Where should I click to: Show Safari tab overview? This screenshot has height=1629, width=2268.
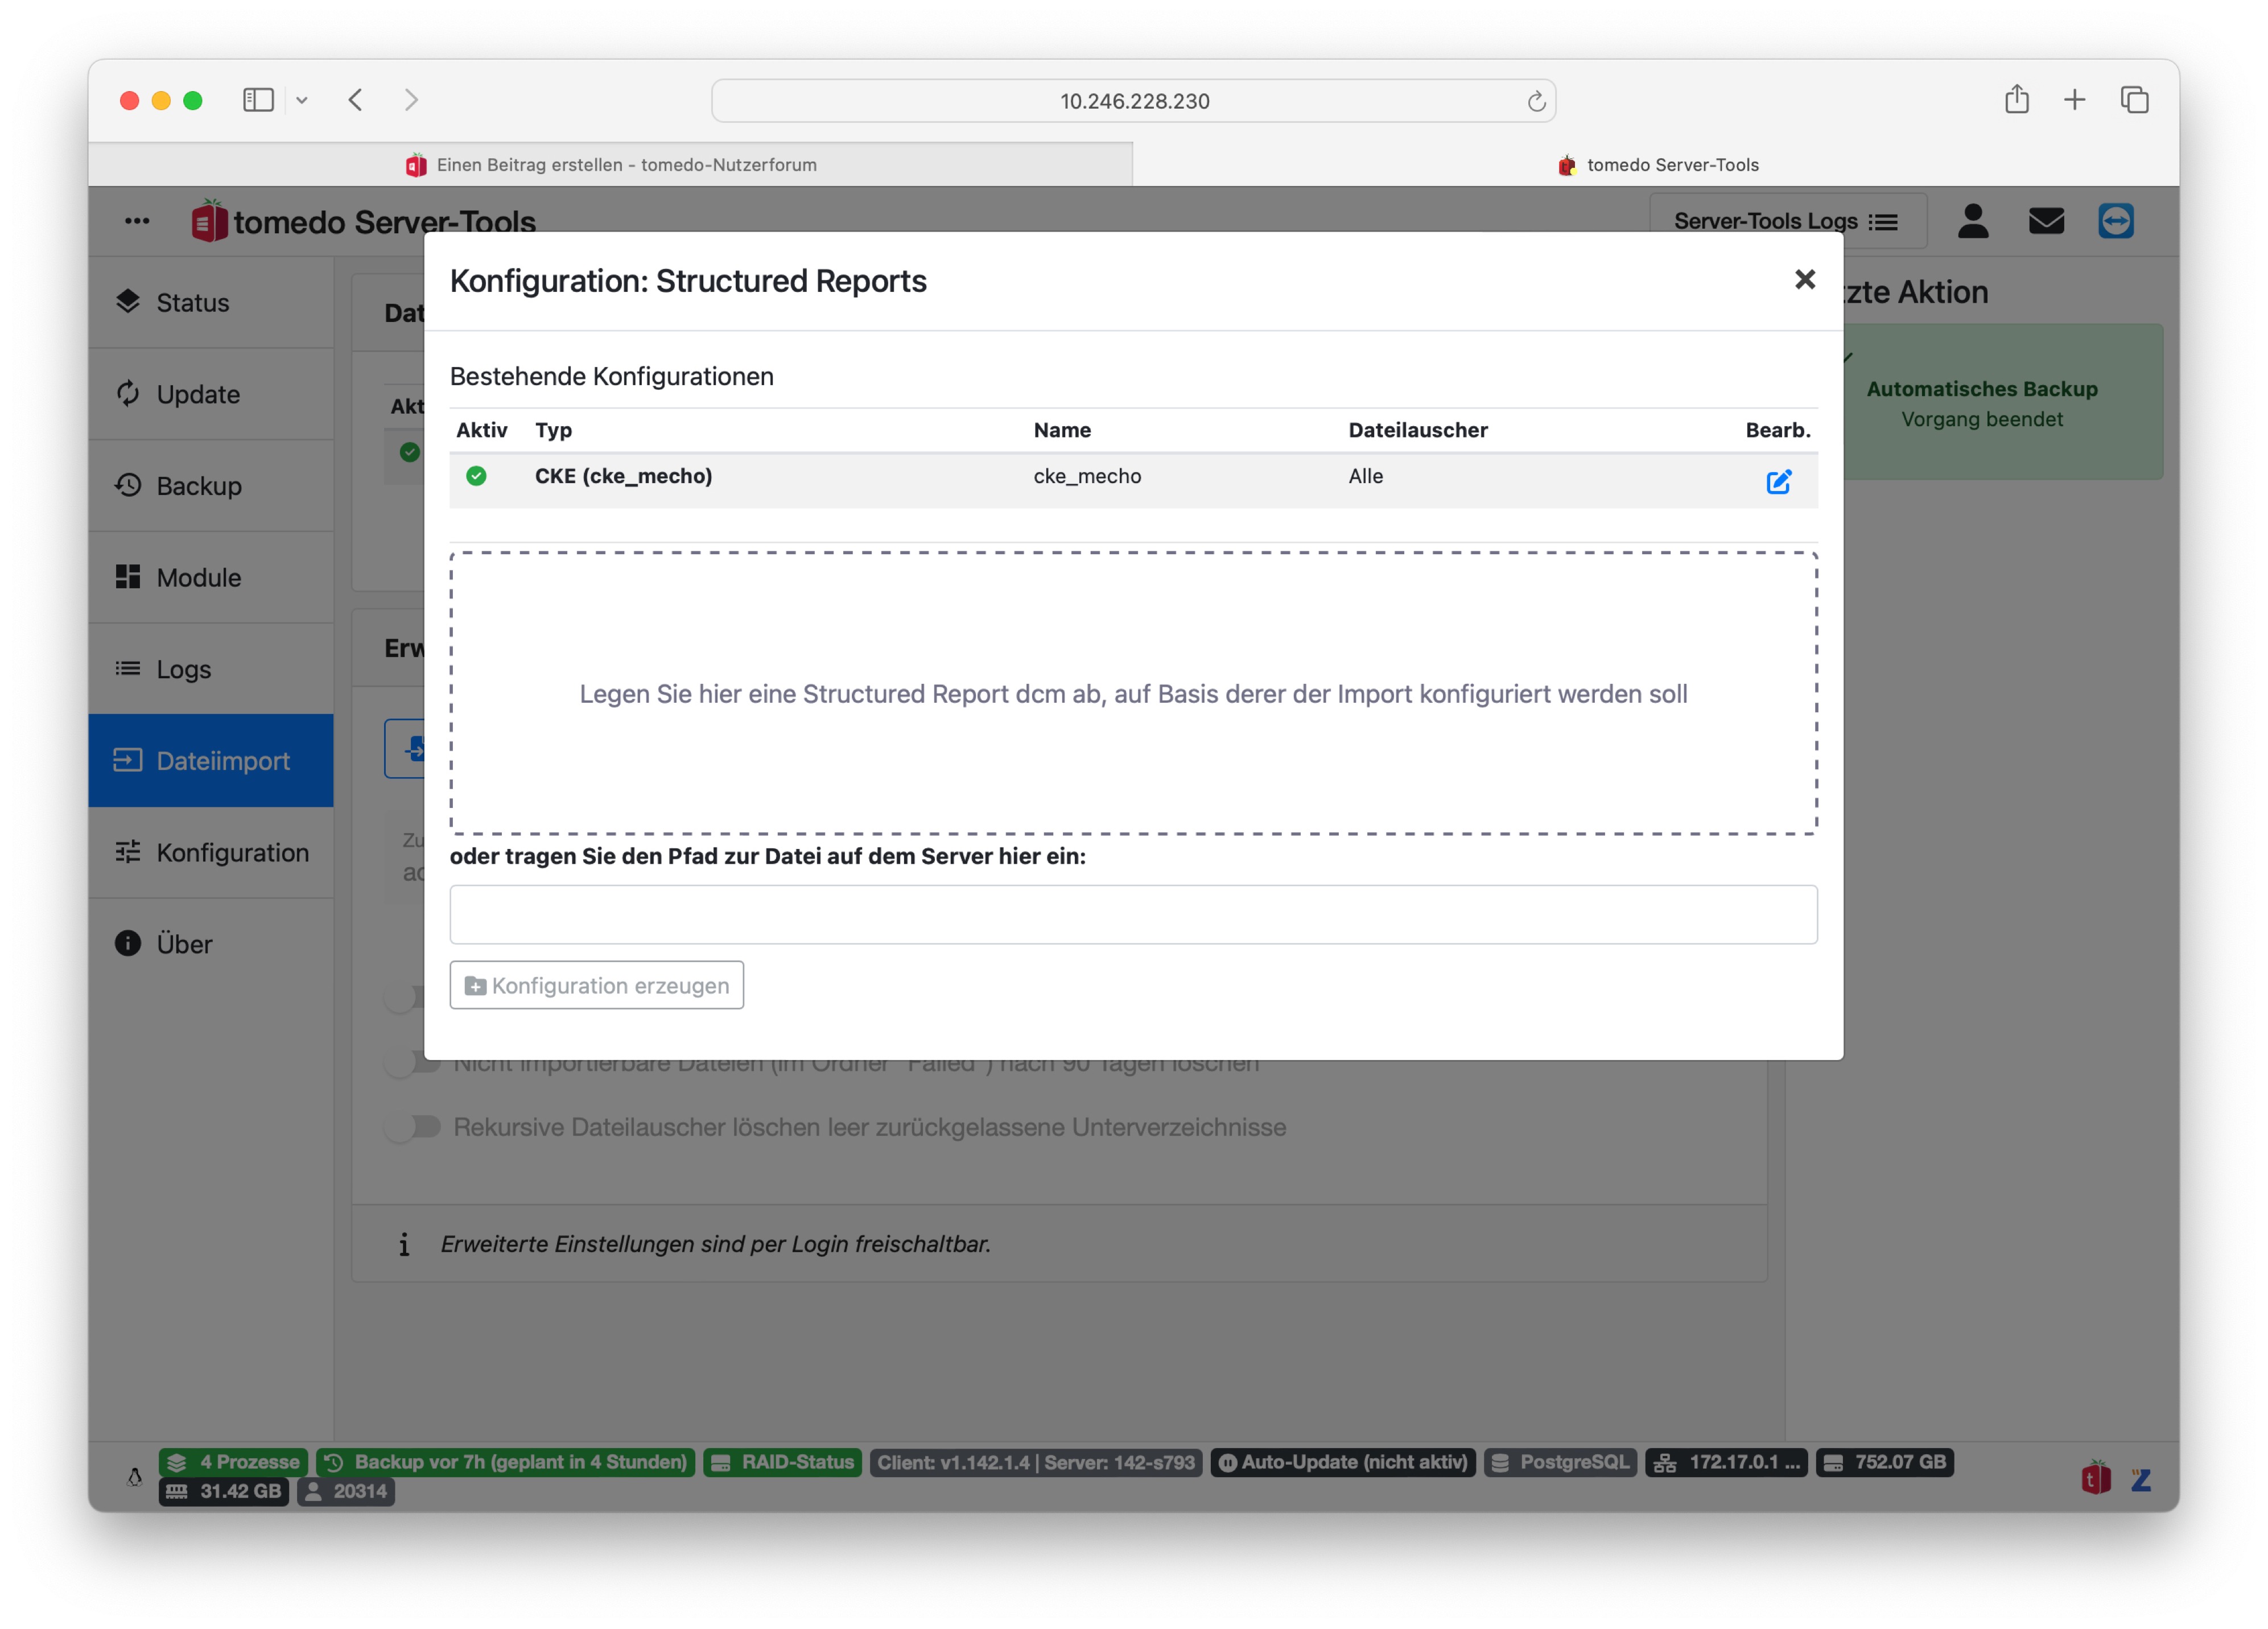point(2134,100)
